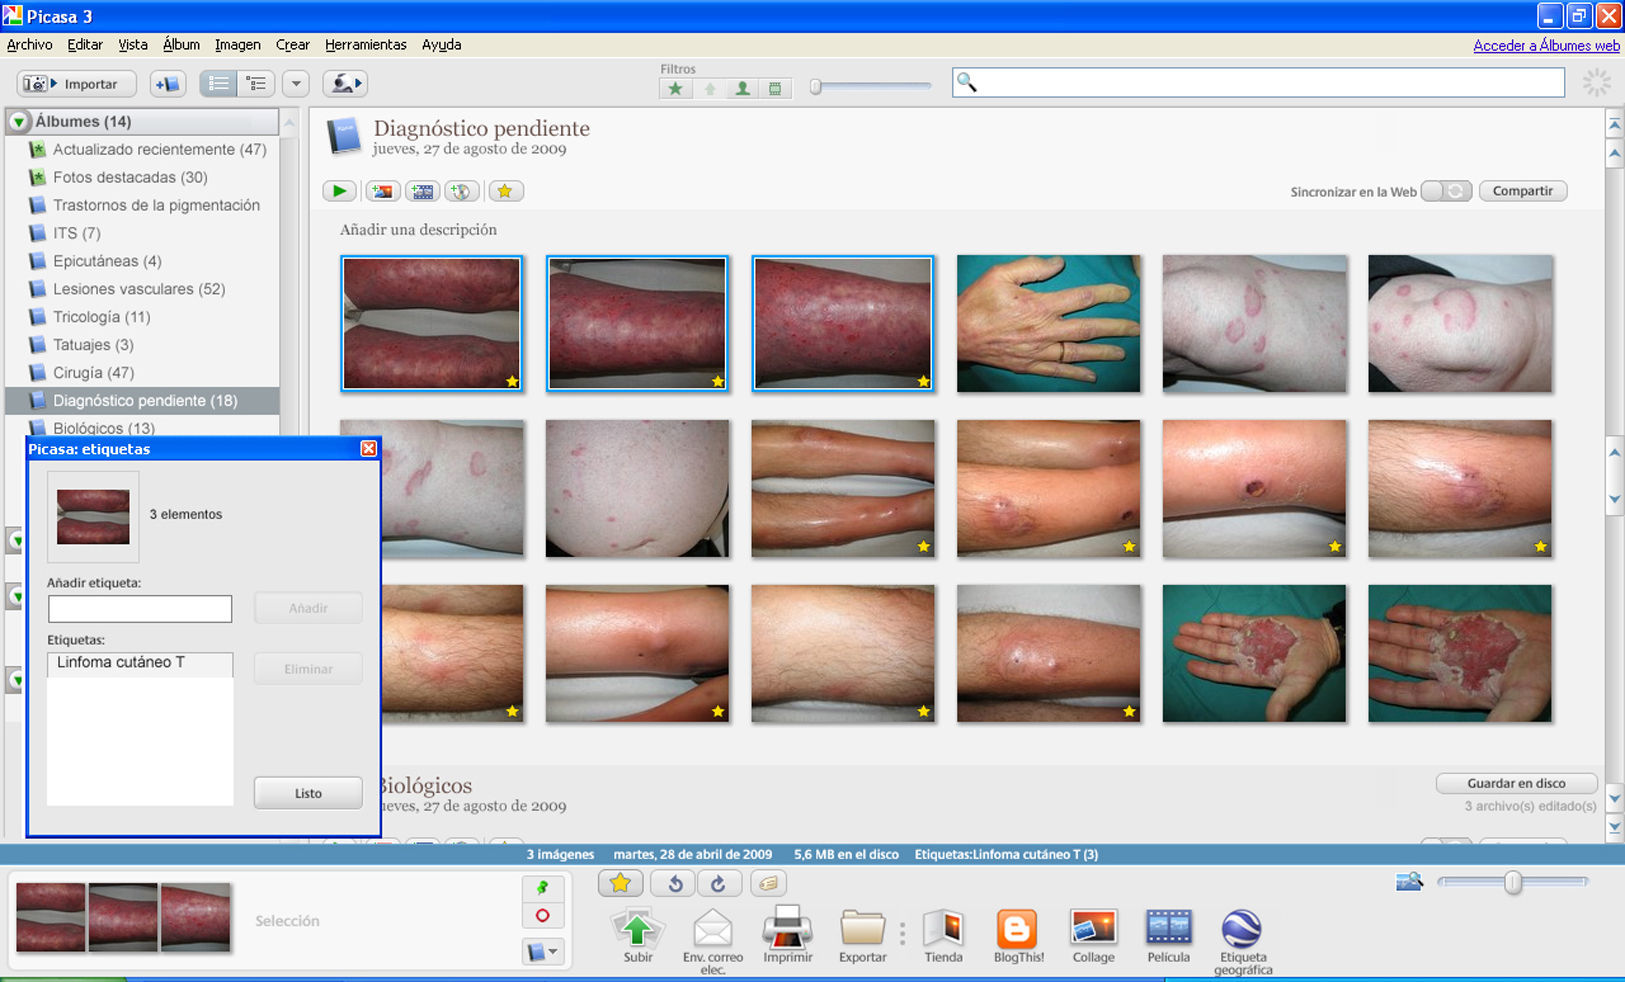This screenshot has height=982, width=1625.
Task: Play the album slideshow with the green arrow
Action: tap(339, 191)
